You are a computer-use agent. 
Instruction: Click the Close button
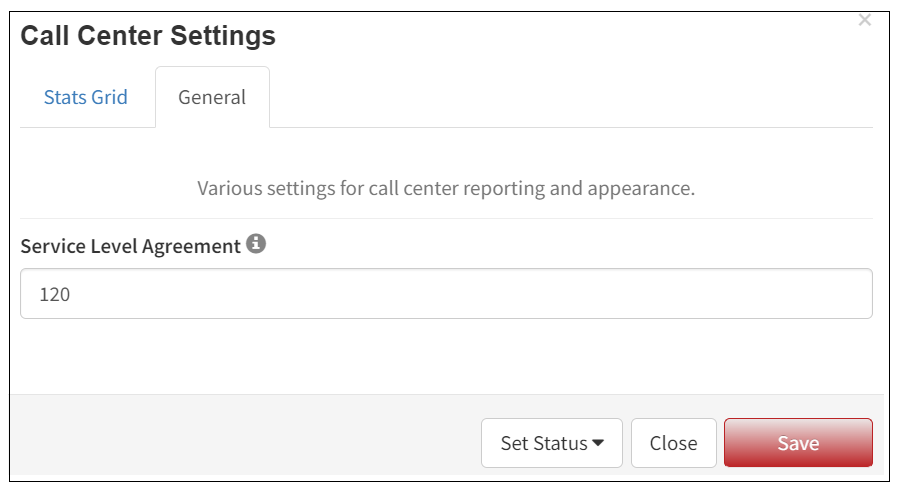pyautogui.click(x=673, y=443)
